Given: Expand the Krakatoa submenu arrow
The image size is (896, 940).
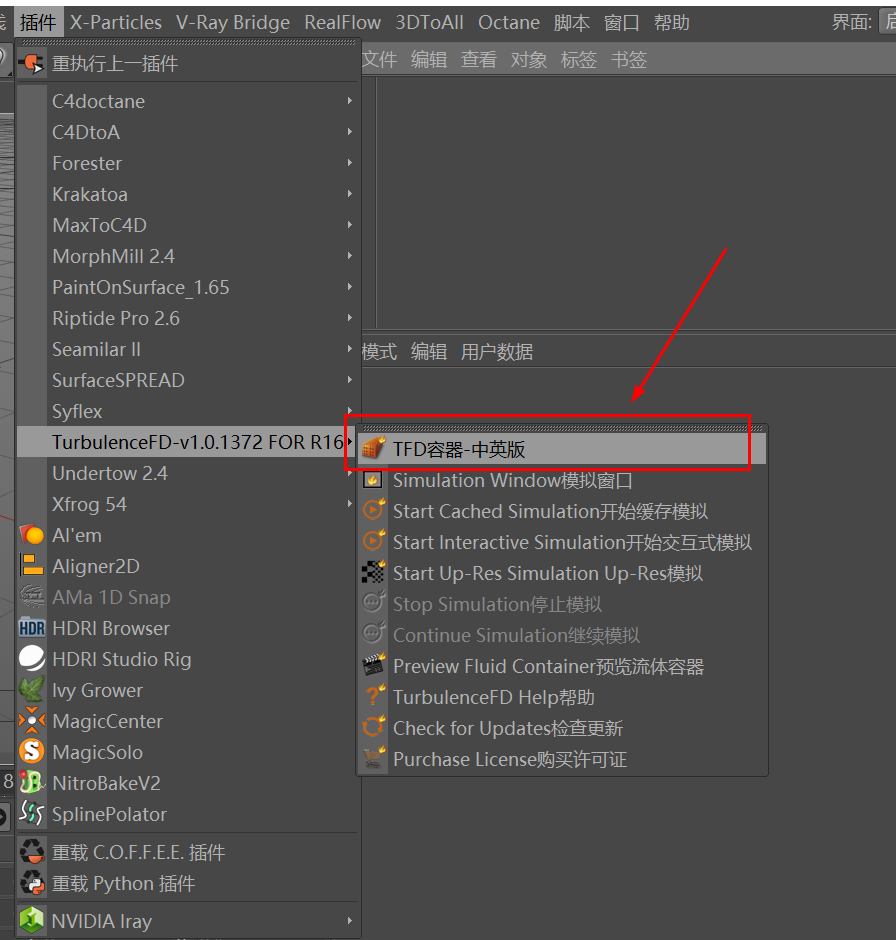Looking at the screenshot, I should (x=349, y=194).
